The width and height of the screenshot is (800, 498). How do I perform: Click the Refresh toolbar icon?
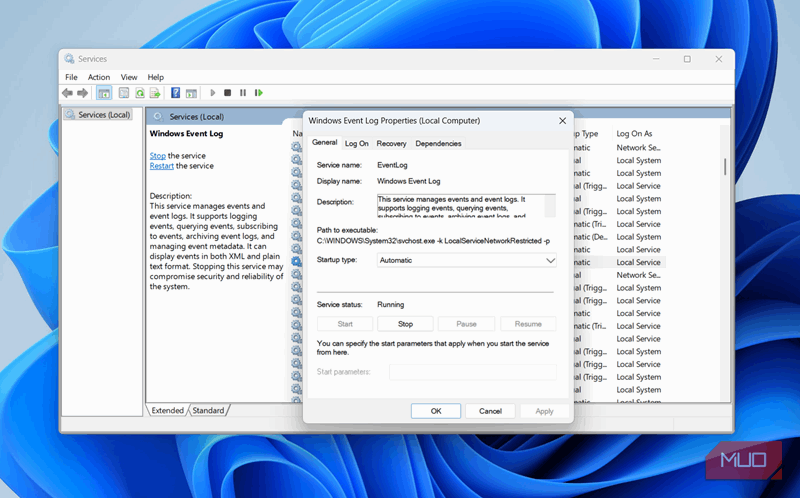pyautogui.click(x=140, y=93)
